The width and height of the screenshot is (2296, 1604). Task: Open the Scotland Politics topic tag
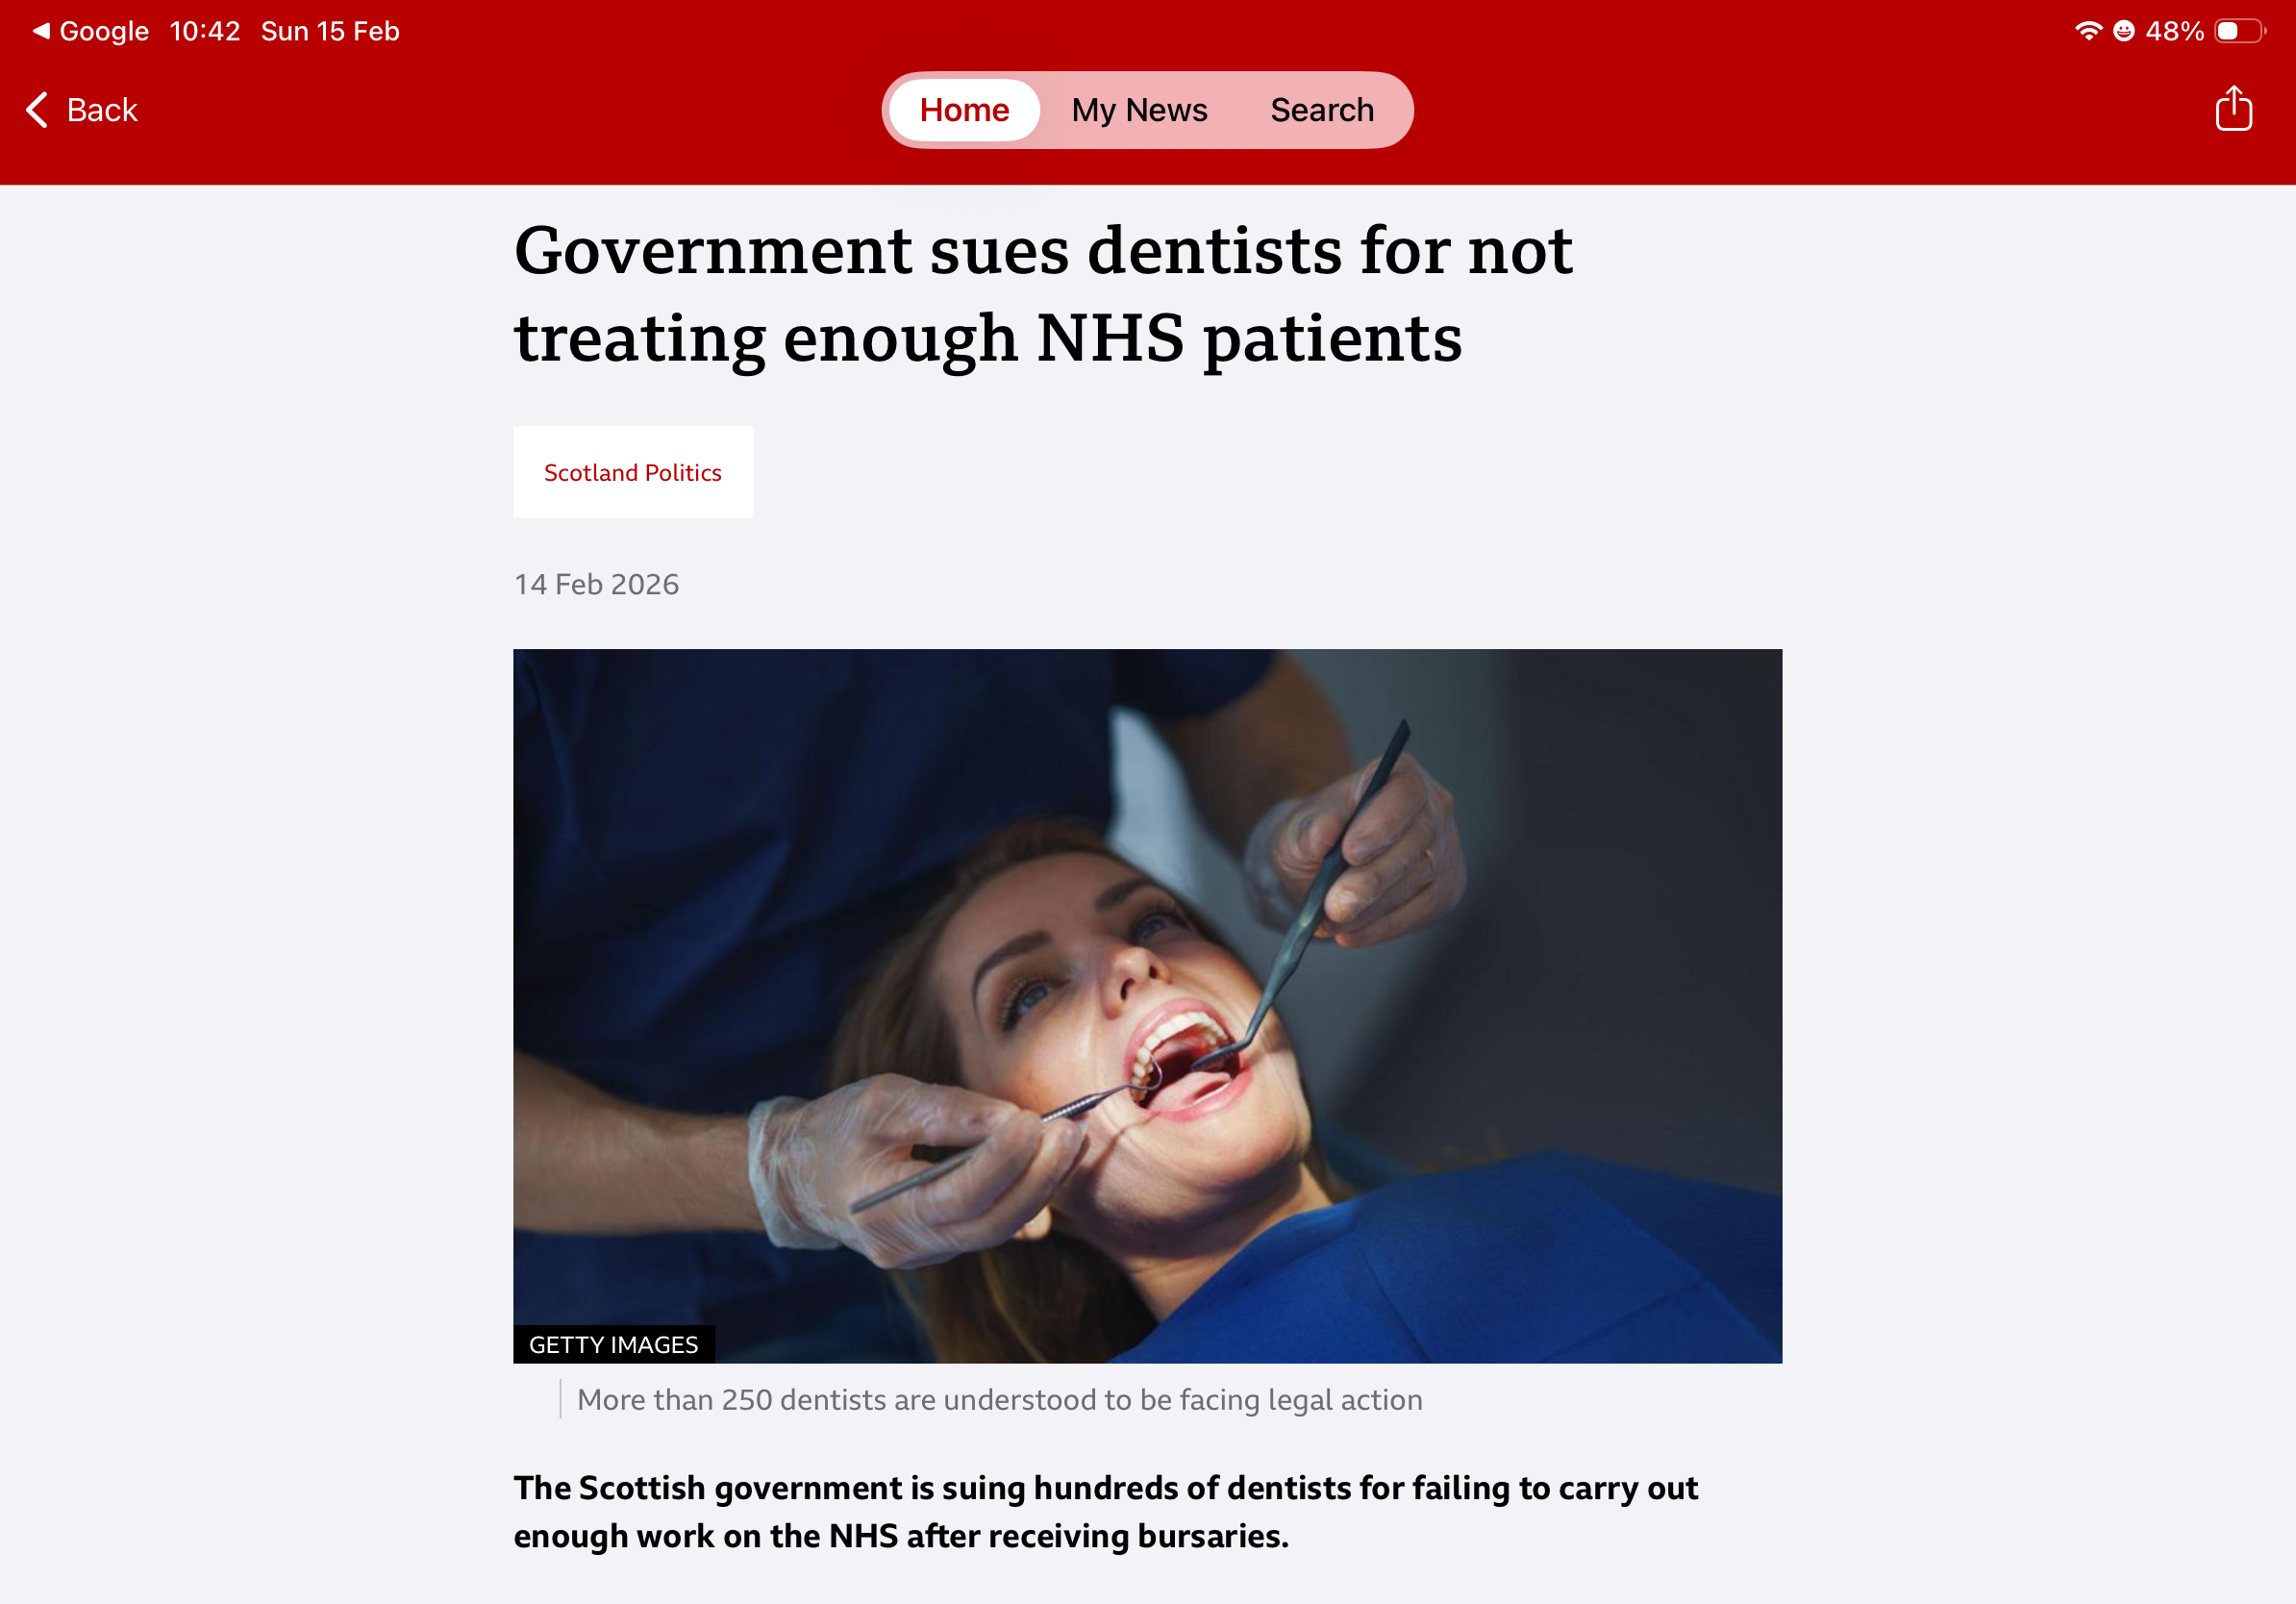633,472
